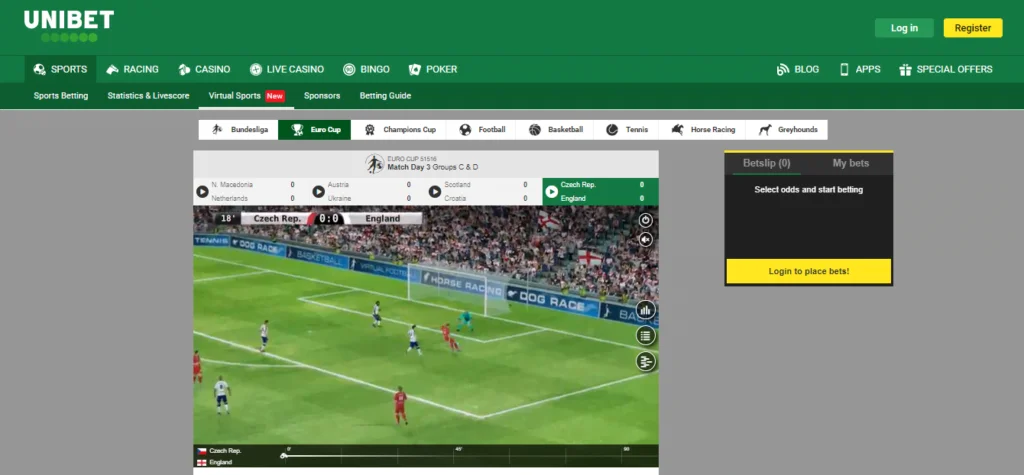The height and width of the screenshot is (475, 1024).
Task: Open the Casino section
Action: click(x=204, y=69)
